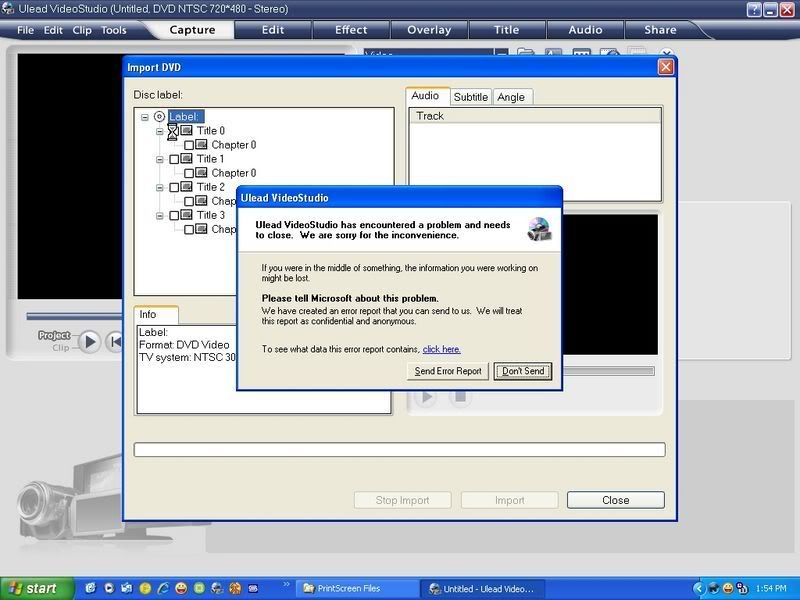800x600 pixels.
Task: Toggle the Title 1 checkbox
Action: pyautogui.click(x=174, y=159)
